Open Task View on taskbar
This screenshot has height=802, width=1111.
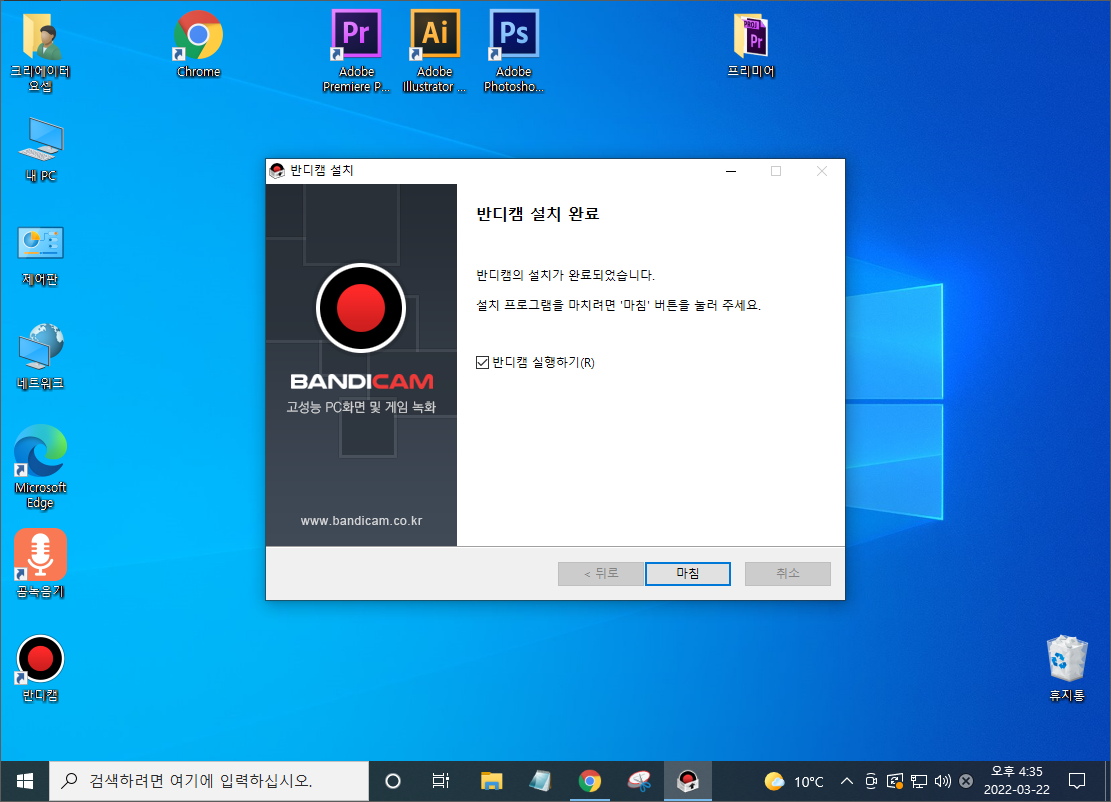coord(441,781)
